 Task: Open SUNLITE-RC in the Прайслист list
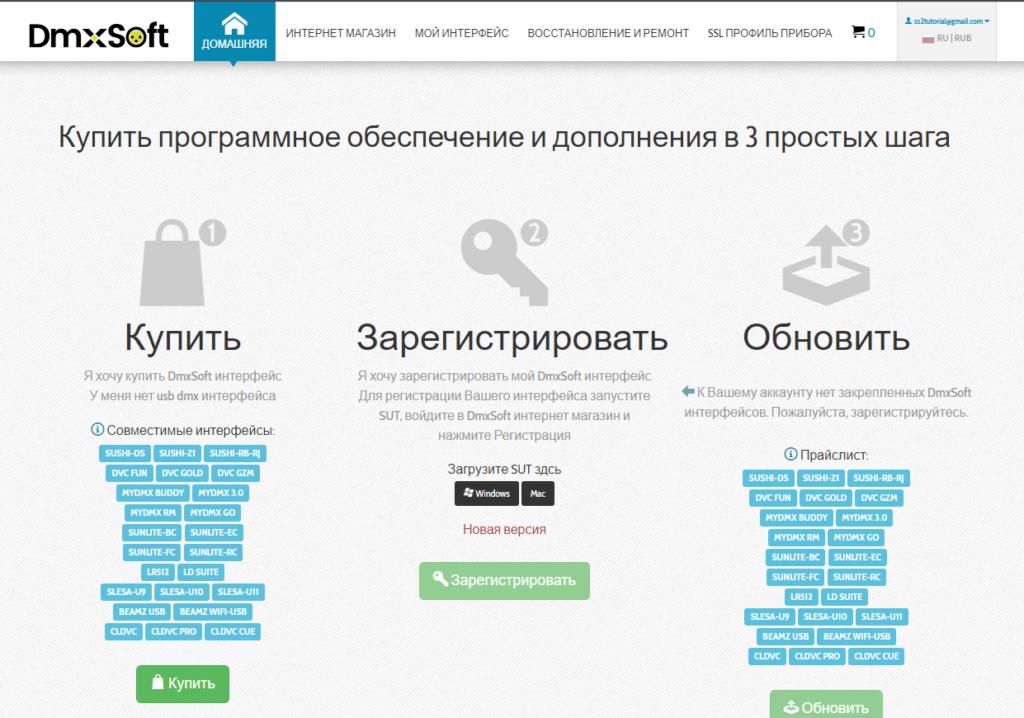click(x=857, y=577)
